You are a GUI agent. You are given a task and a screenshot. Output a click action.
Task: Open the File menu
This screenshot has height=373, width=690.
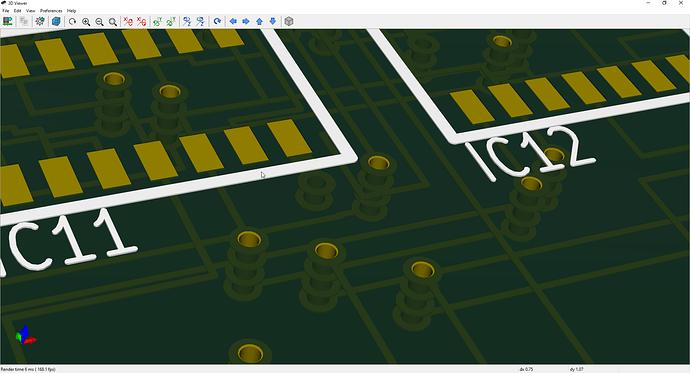pyautogui.click(x=6, y=11)
